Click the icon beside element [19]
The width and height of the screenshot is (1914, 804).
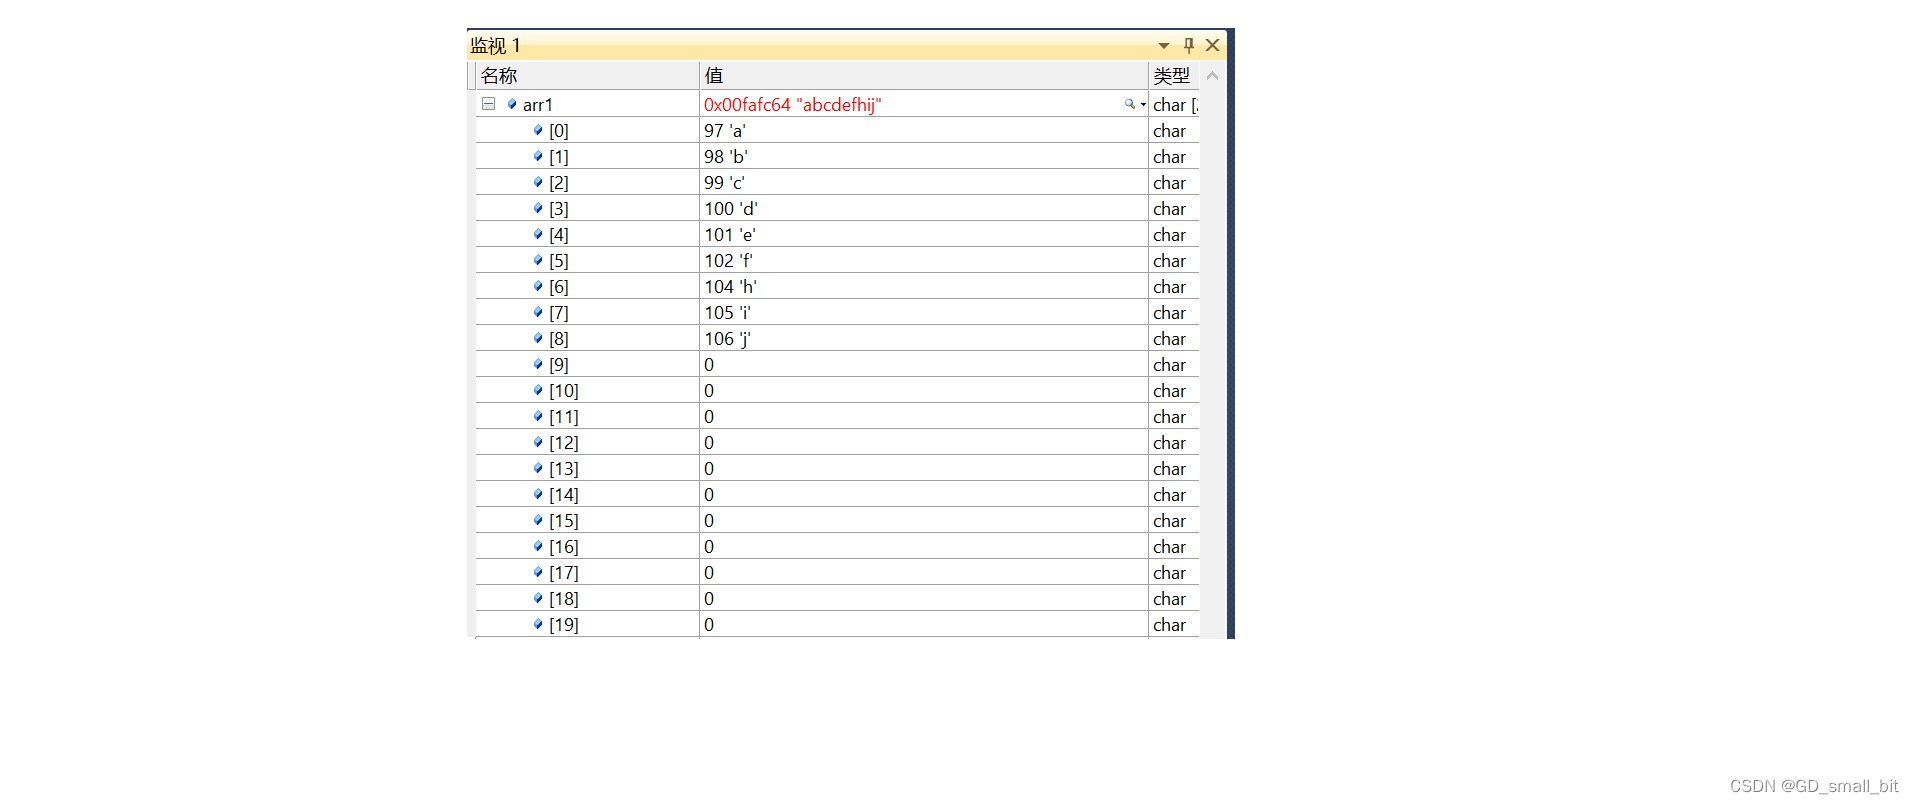(x=538, y=624)
